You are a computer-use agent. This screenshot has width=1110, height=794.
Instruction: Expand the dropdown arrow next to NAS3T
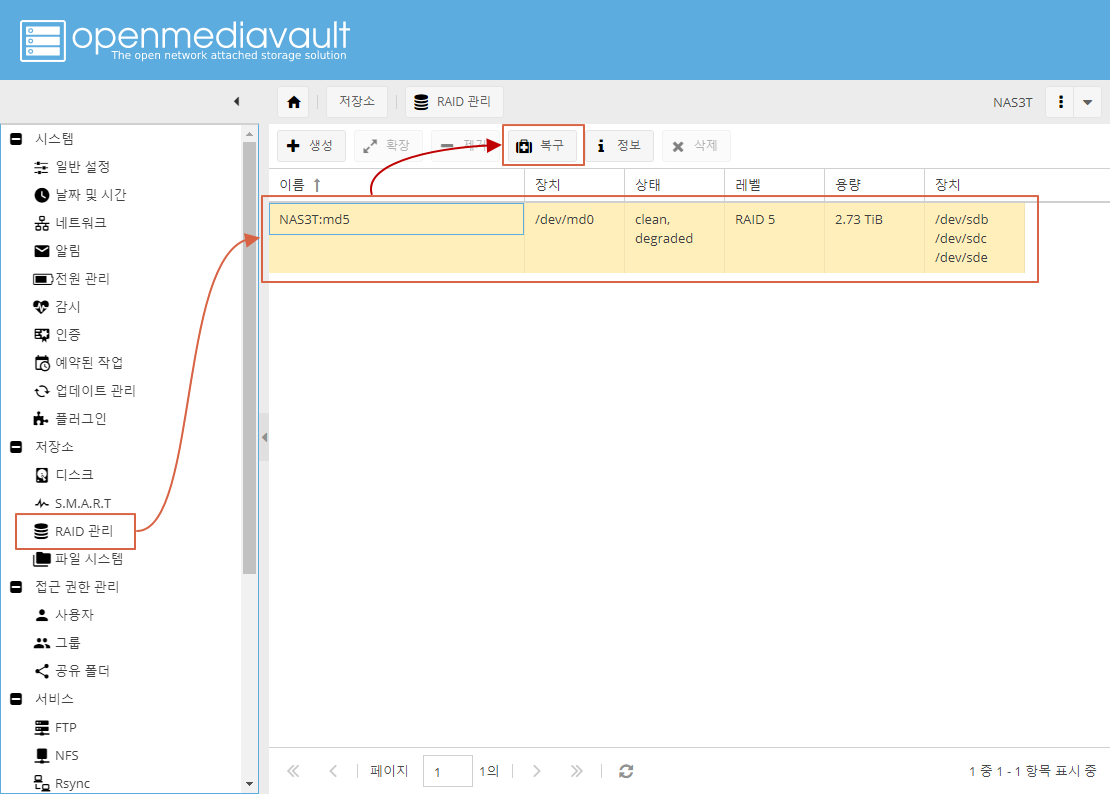[x=1087, y=102]
